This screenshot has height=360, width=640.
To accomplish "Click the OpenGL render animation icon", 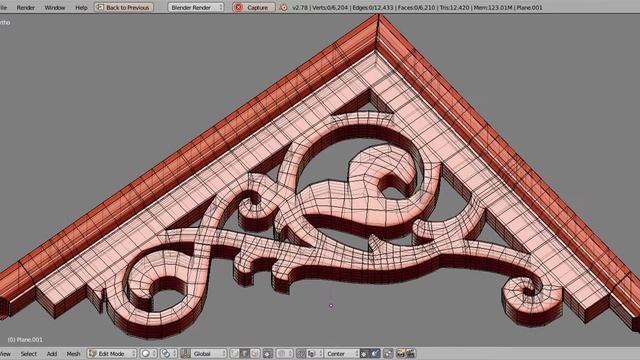I will click(x=410, y=353).
